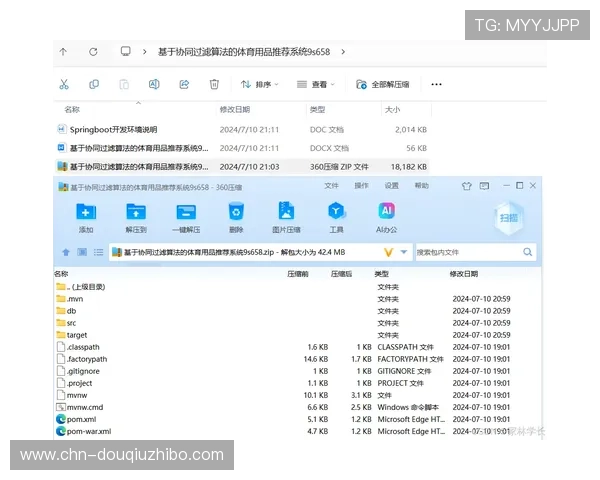The width and height of the screenshot is (600, 480).
Task: Launch the AI办公 feature icon
Action: coord(387,212)
